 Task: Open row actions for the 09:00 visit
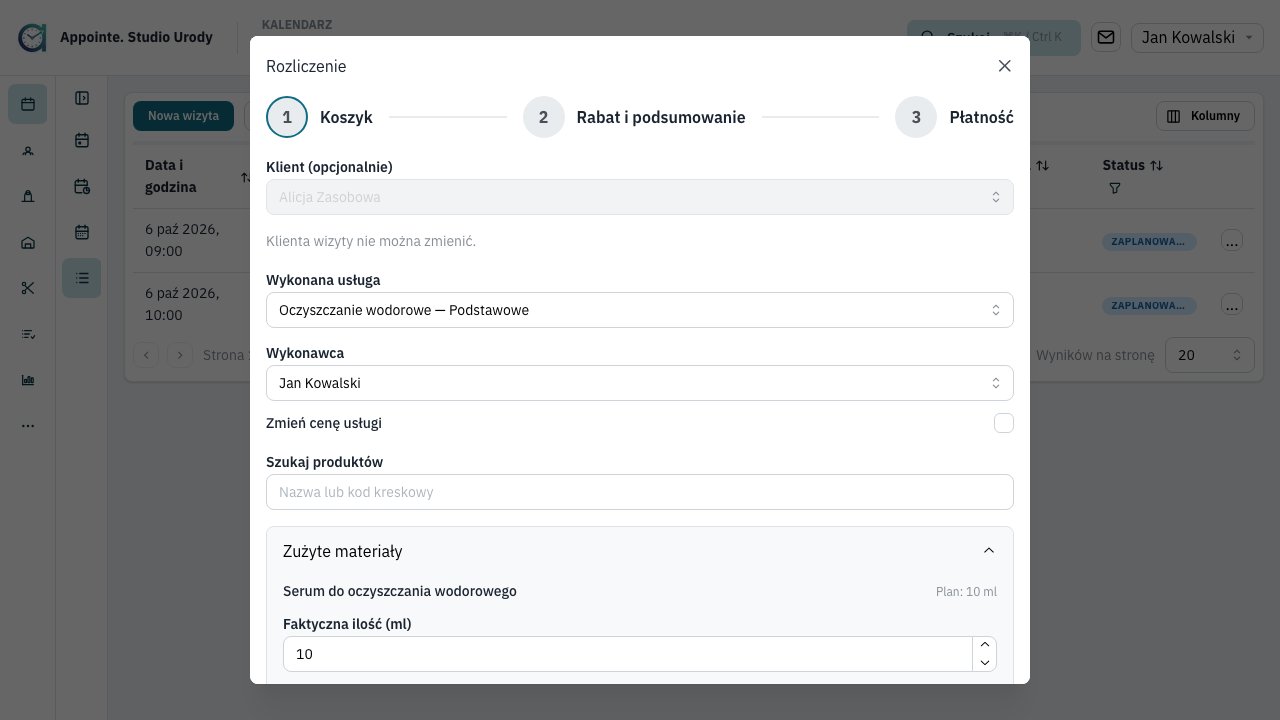click(x=1232, y=241)
